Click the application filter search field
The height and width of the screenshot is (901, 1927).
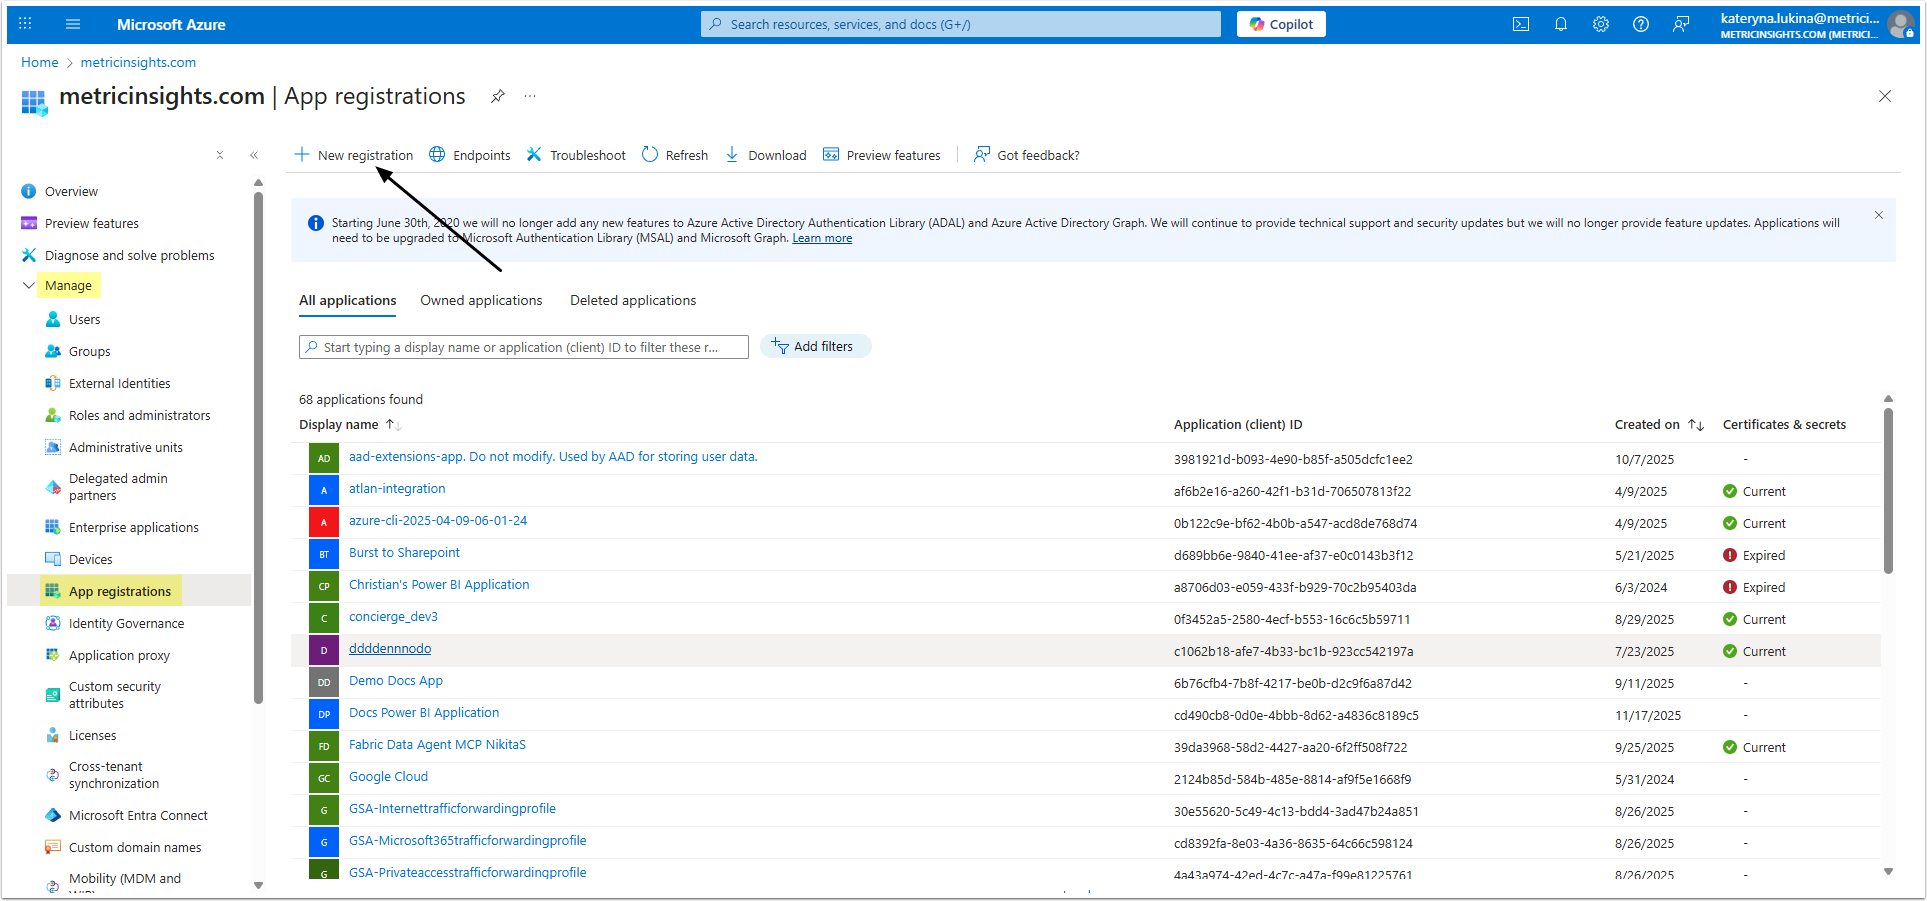523,347
